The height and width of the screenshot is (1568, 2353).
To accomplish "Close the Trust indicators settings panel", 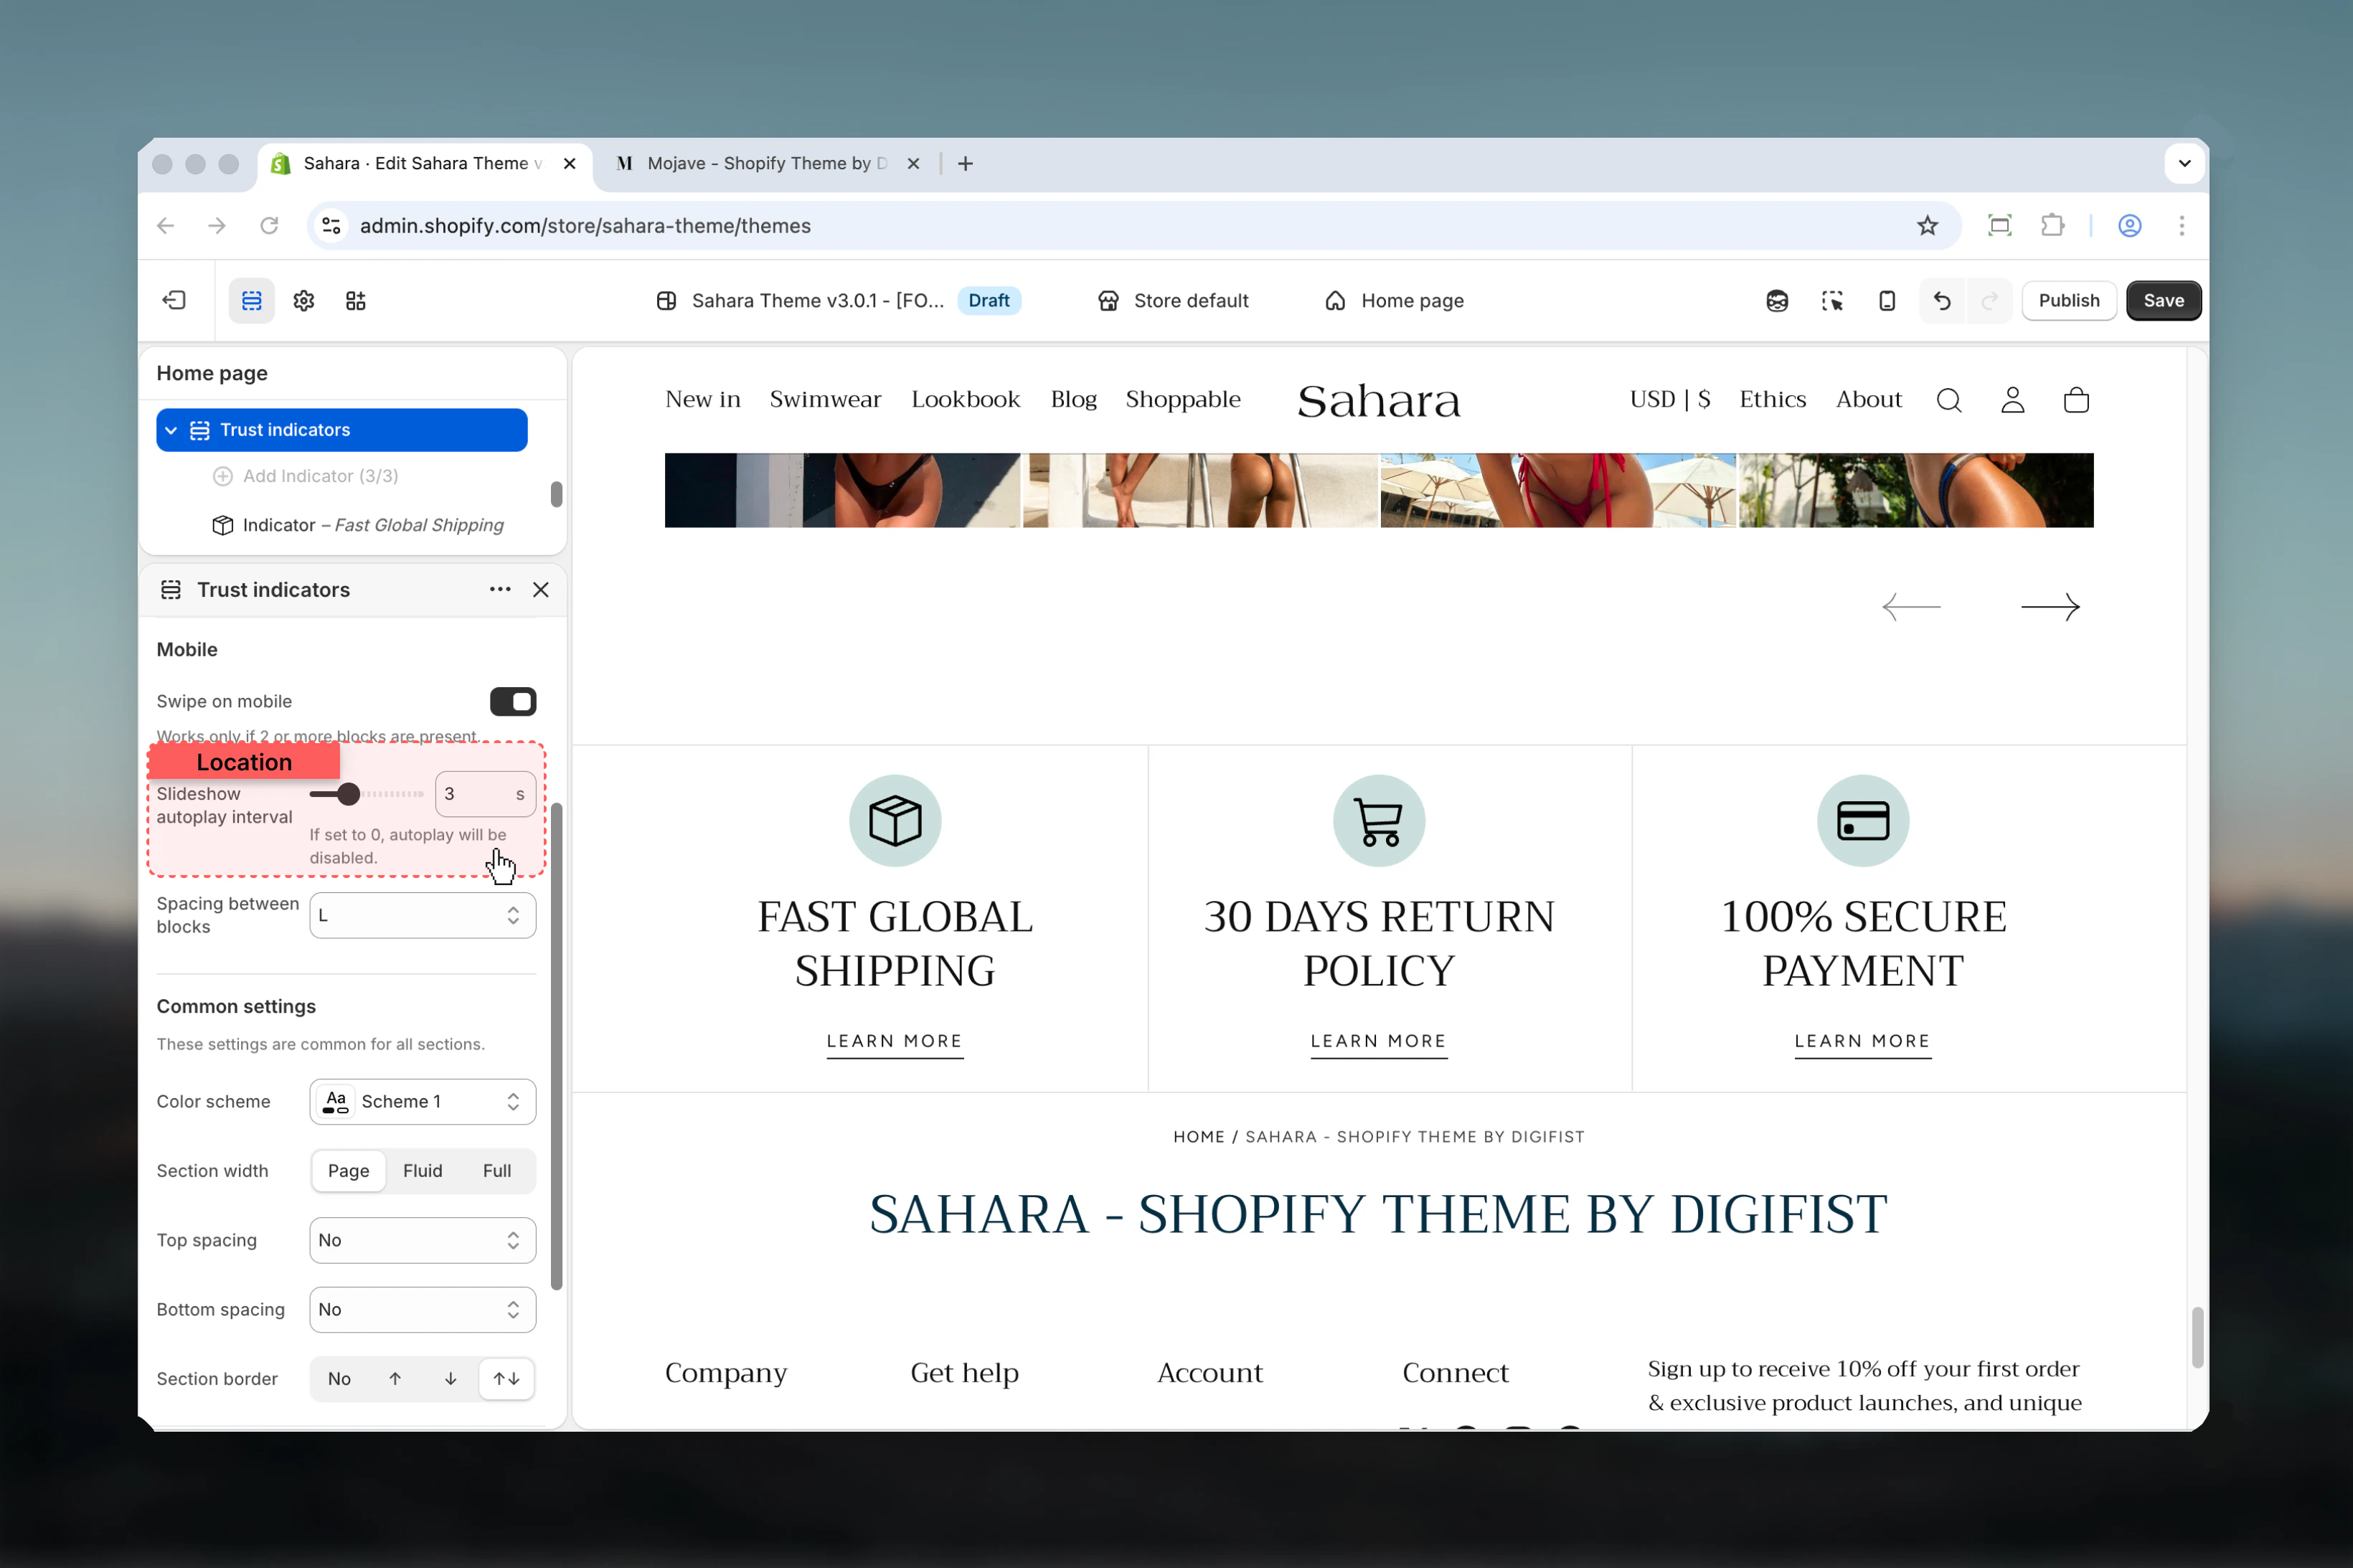I will pos(541,590).
